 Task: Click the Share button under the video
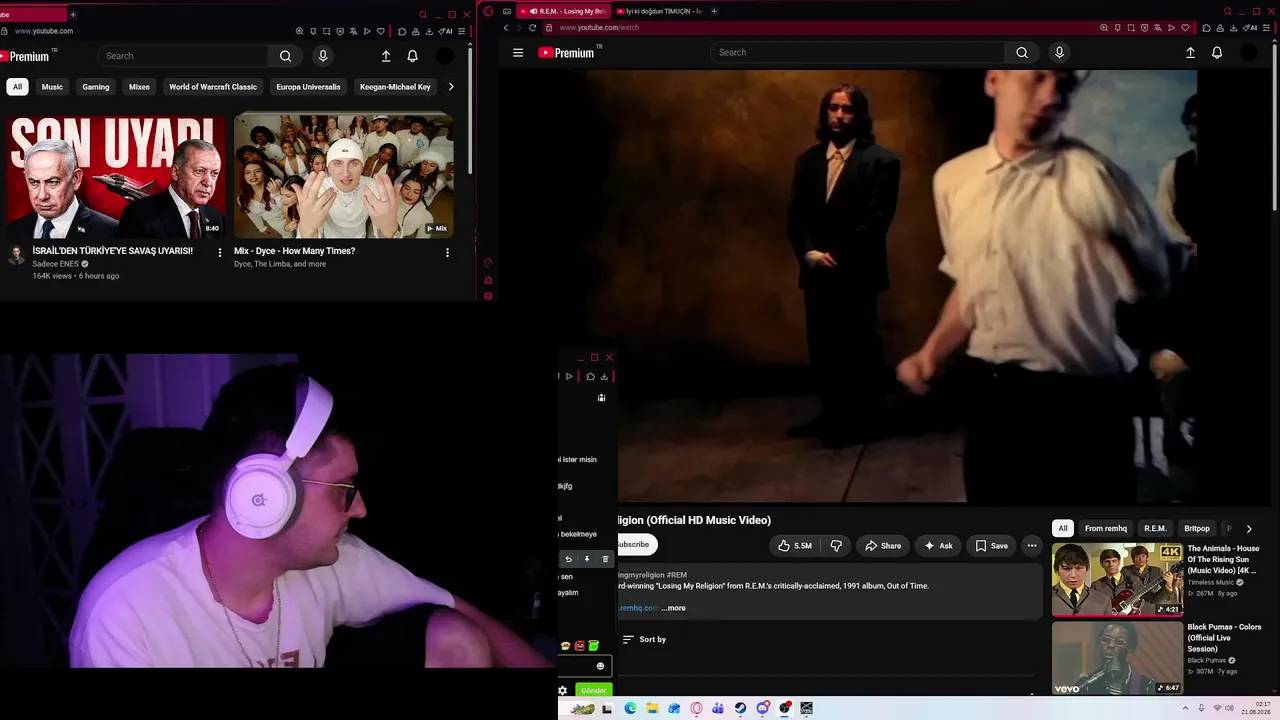[883, 546]
